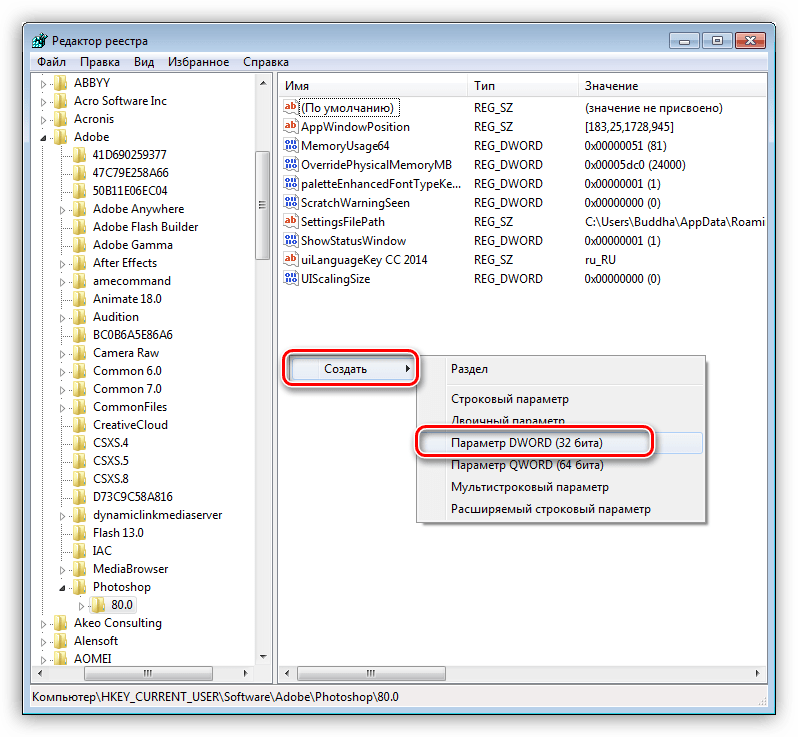Select the D73C9C58A816 registry key

(133, 497)
